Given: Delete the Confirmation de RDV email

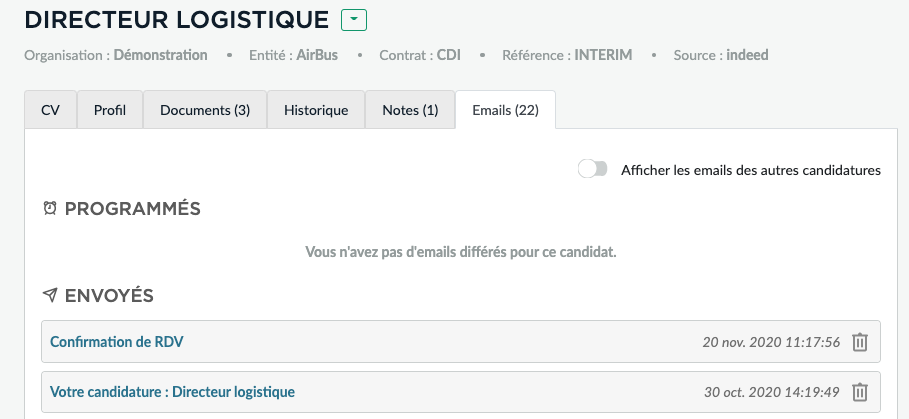Looking at the screenshot, I should 859,342.
